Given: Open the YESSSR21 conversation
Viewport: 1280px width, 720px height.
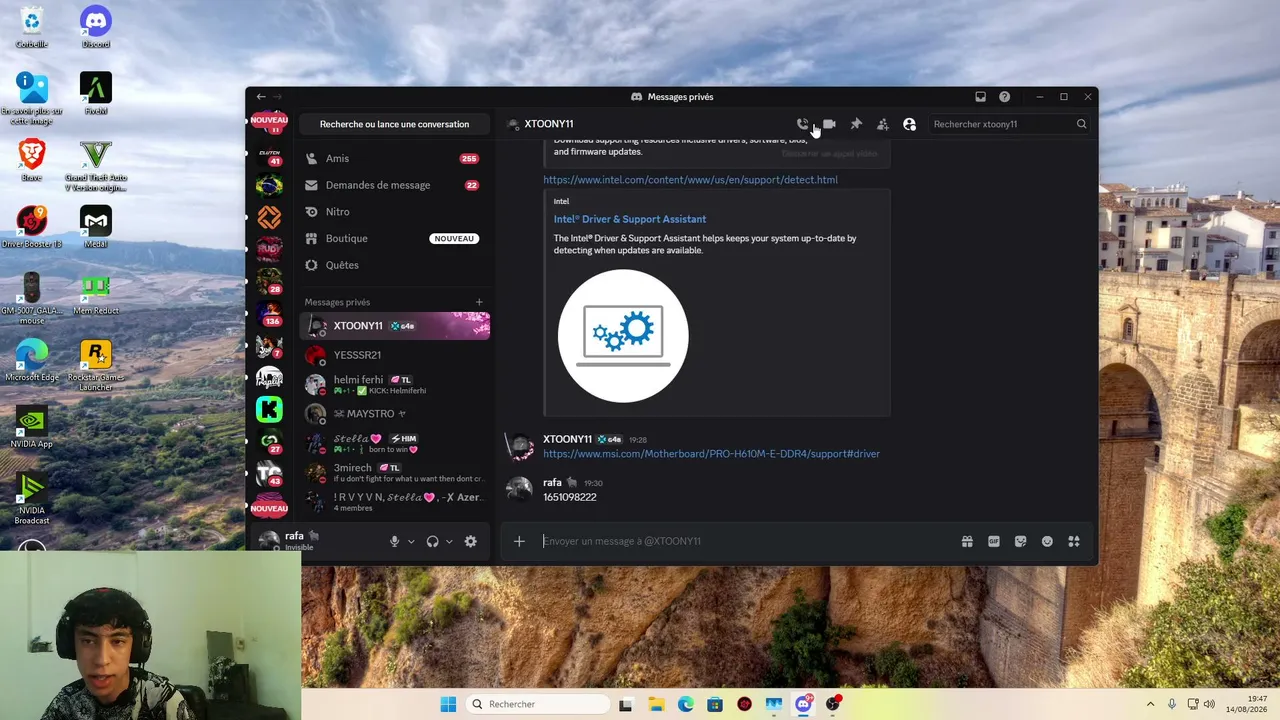Looking at the screenshot, I should (x=394, y=355).
